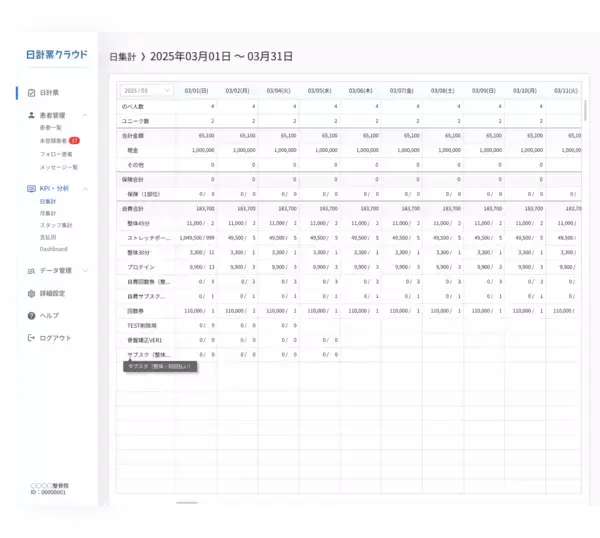
Task: Click the 保険（1部位） row label
Action: pyautogui.click(x=143, y=194)
